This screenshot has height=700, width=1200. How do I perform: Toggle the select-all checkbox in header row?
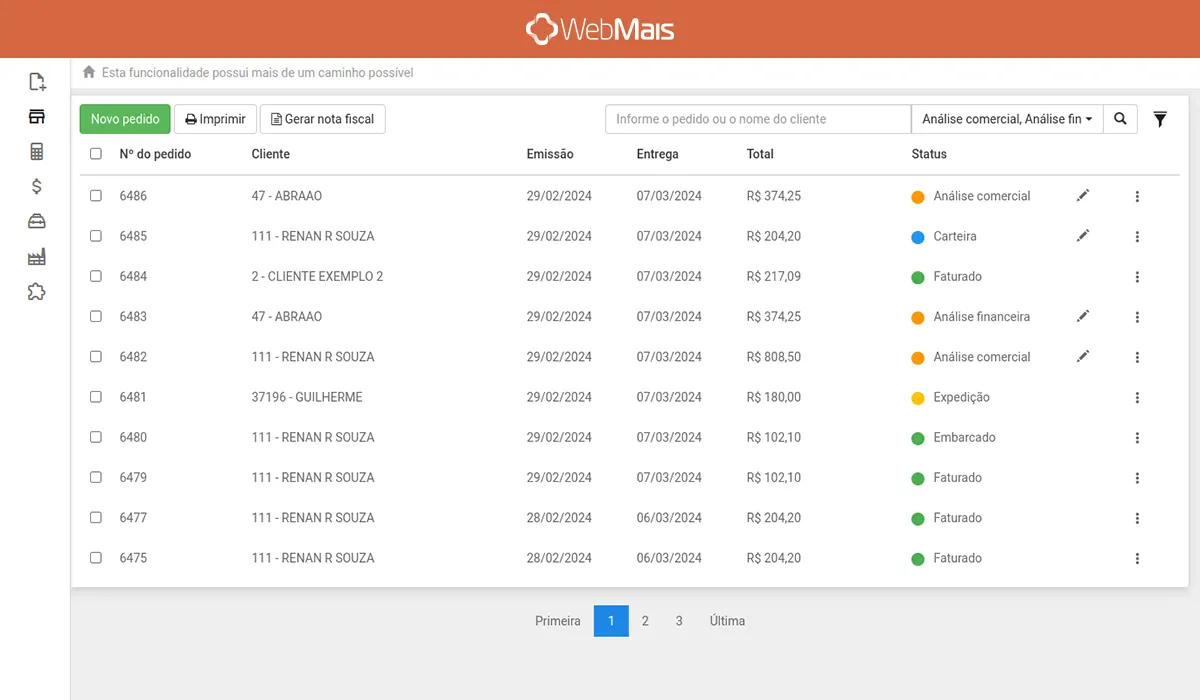[x=95, y=154]
